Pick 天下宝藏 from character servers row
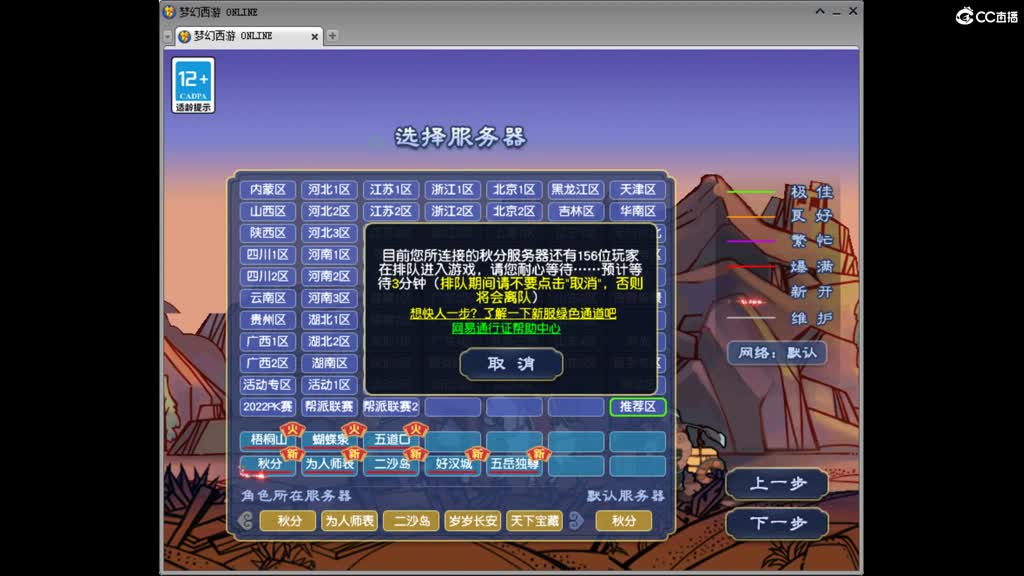1024x576 pixels. click(534, 521)
